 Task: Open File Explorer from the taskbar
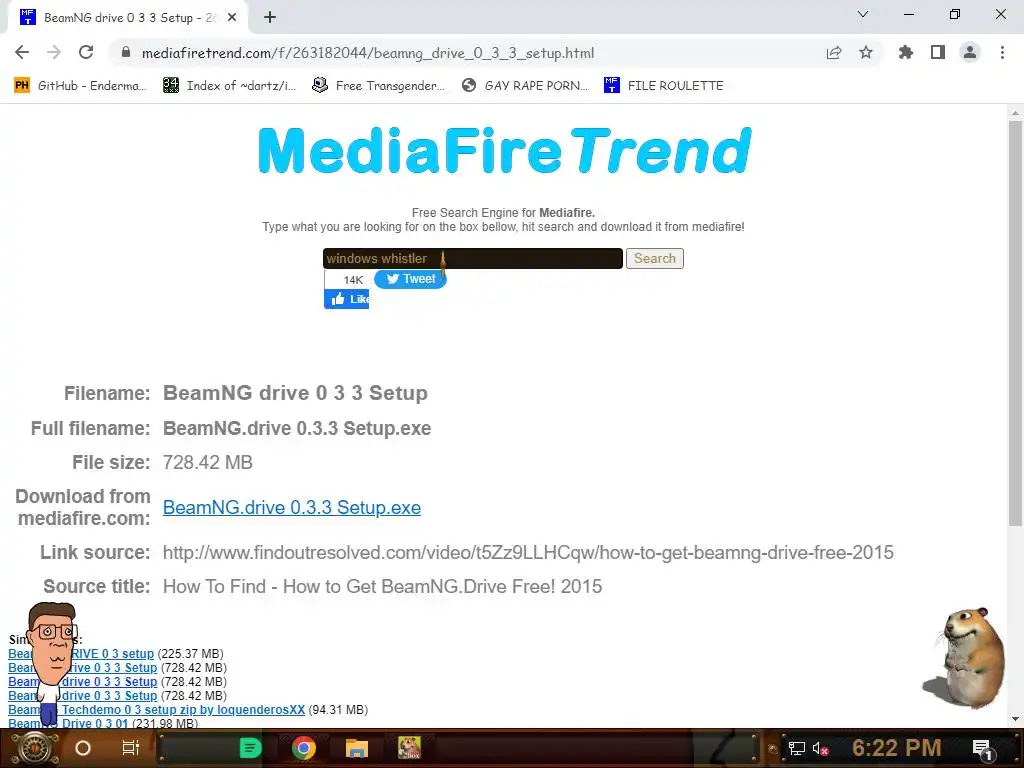click(357, 748)
